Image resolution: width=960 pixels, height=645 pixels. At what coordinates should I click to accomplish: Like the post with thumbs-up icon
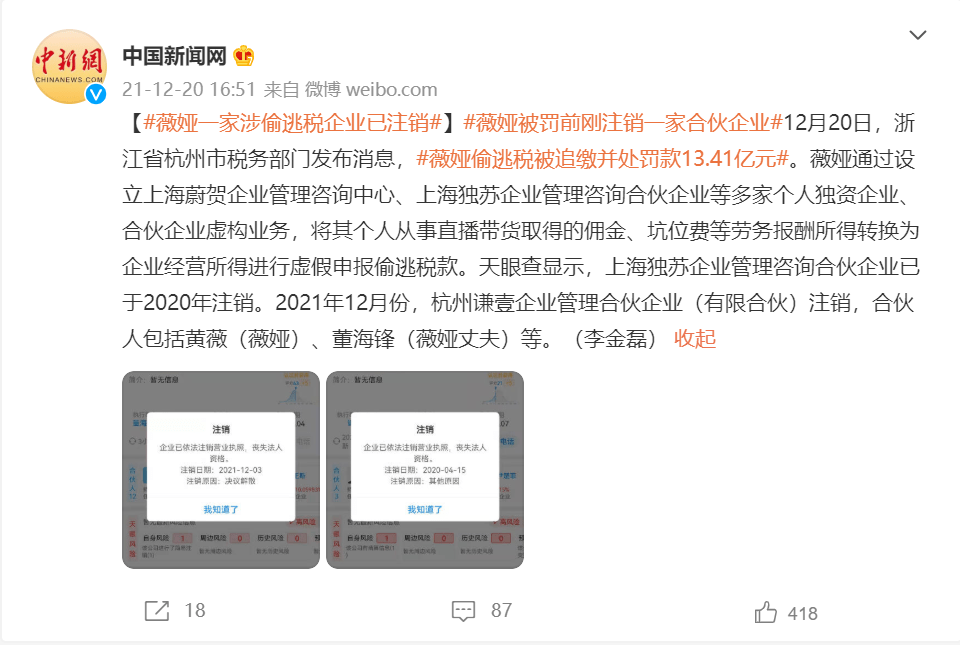765,612
